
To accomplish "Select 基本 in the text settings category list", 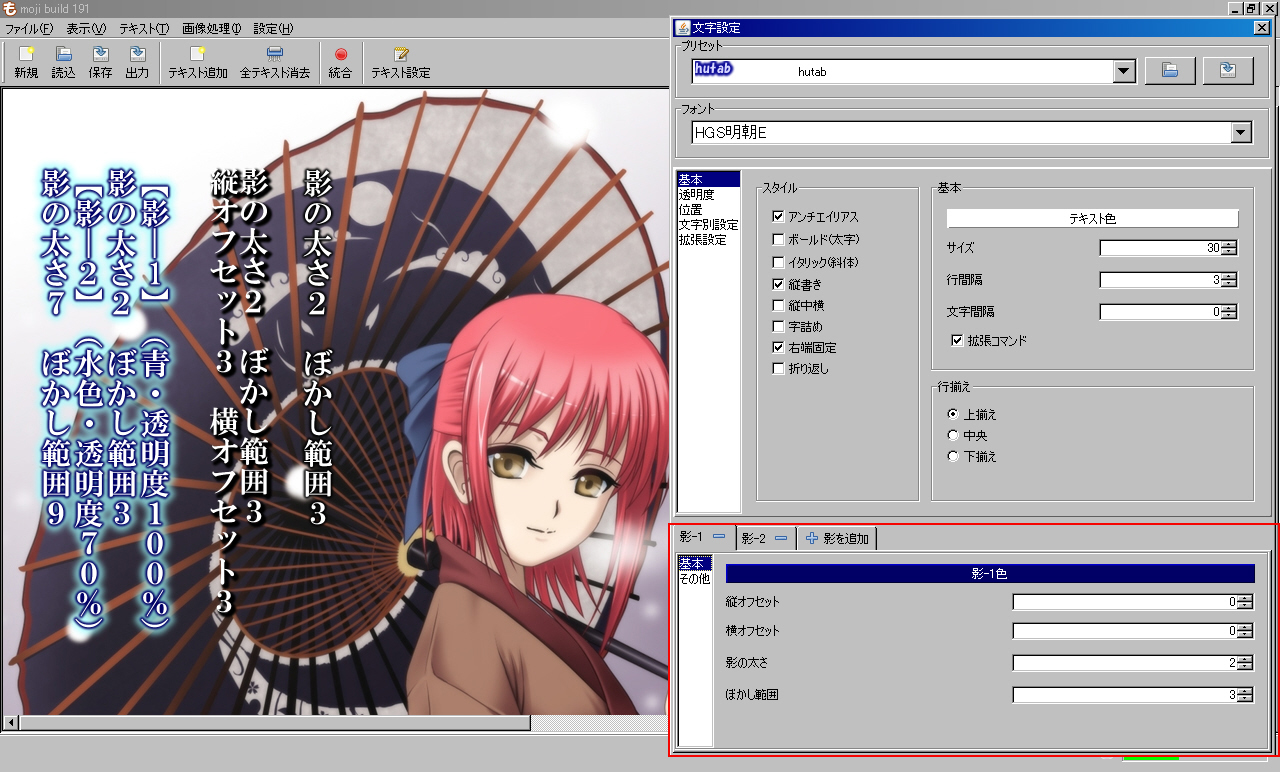I will [x=709, y=179].
